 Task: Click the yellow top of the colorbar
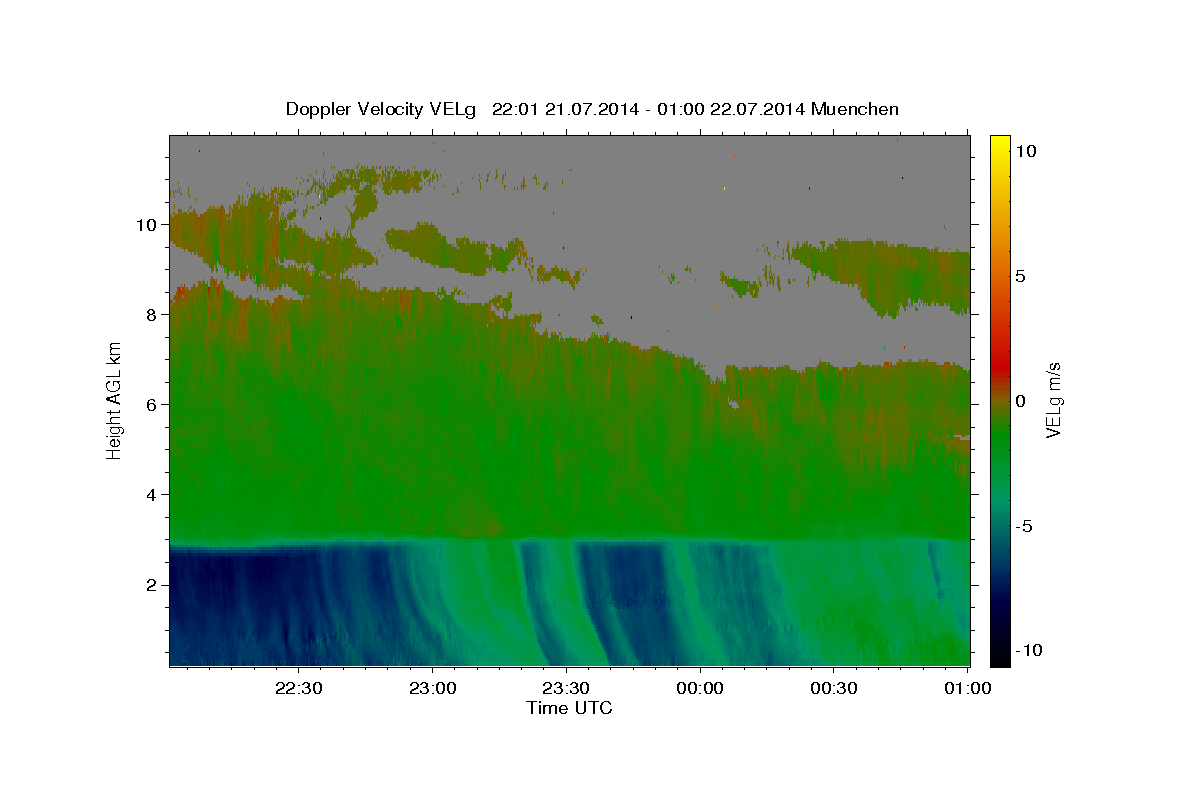coord(1000,145)
